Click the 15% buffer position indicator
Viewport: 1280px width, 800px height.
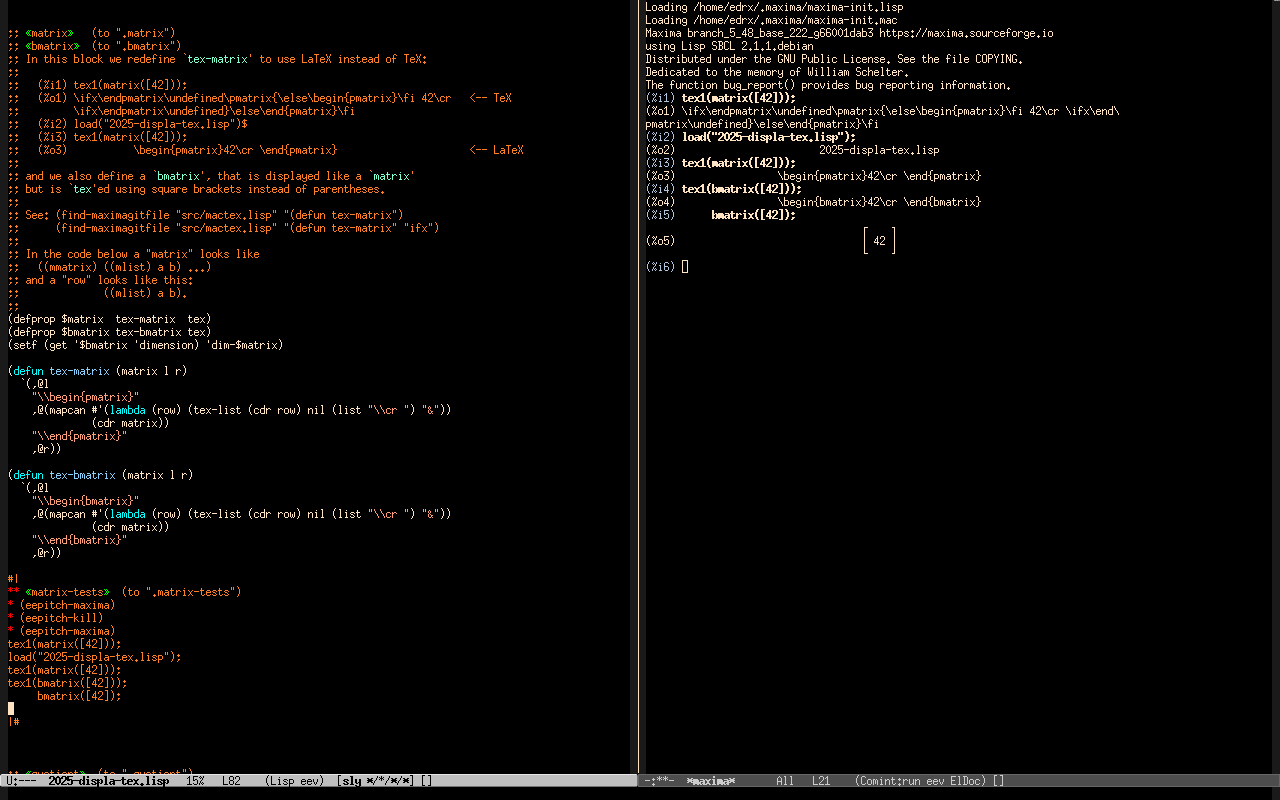click(195, 781)
